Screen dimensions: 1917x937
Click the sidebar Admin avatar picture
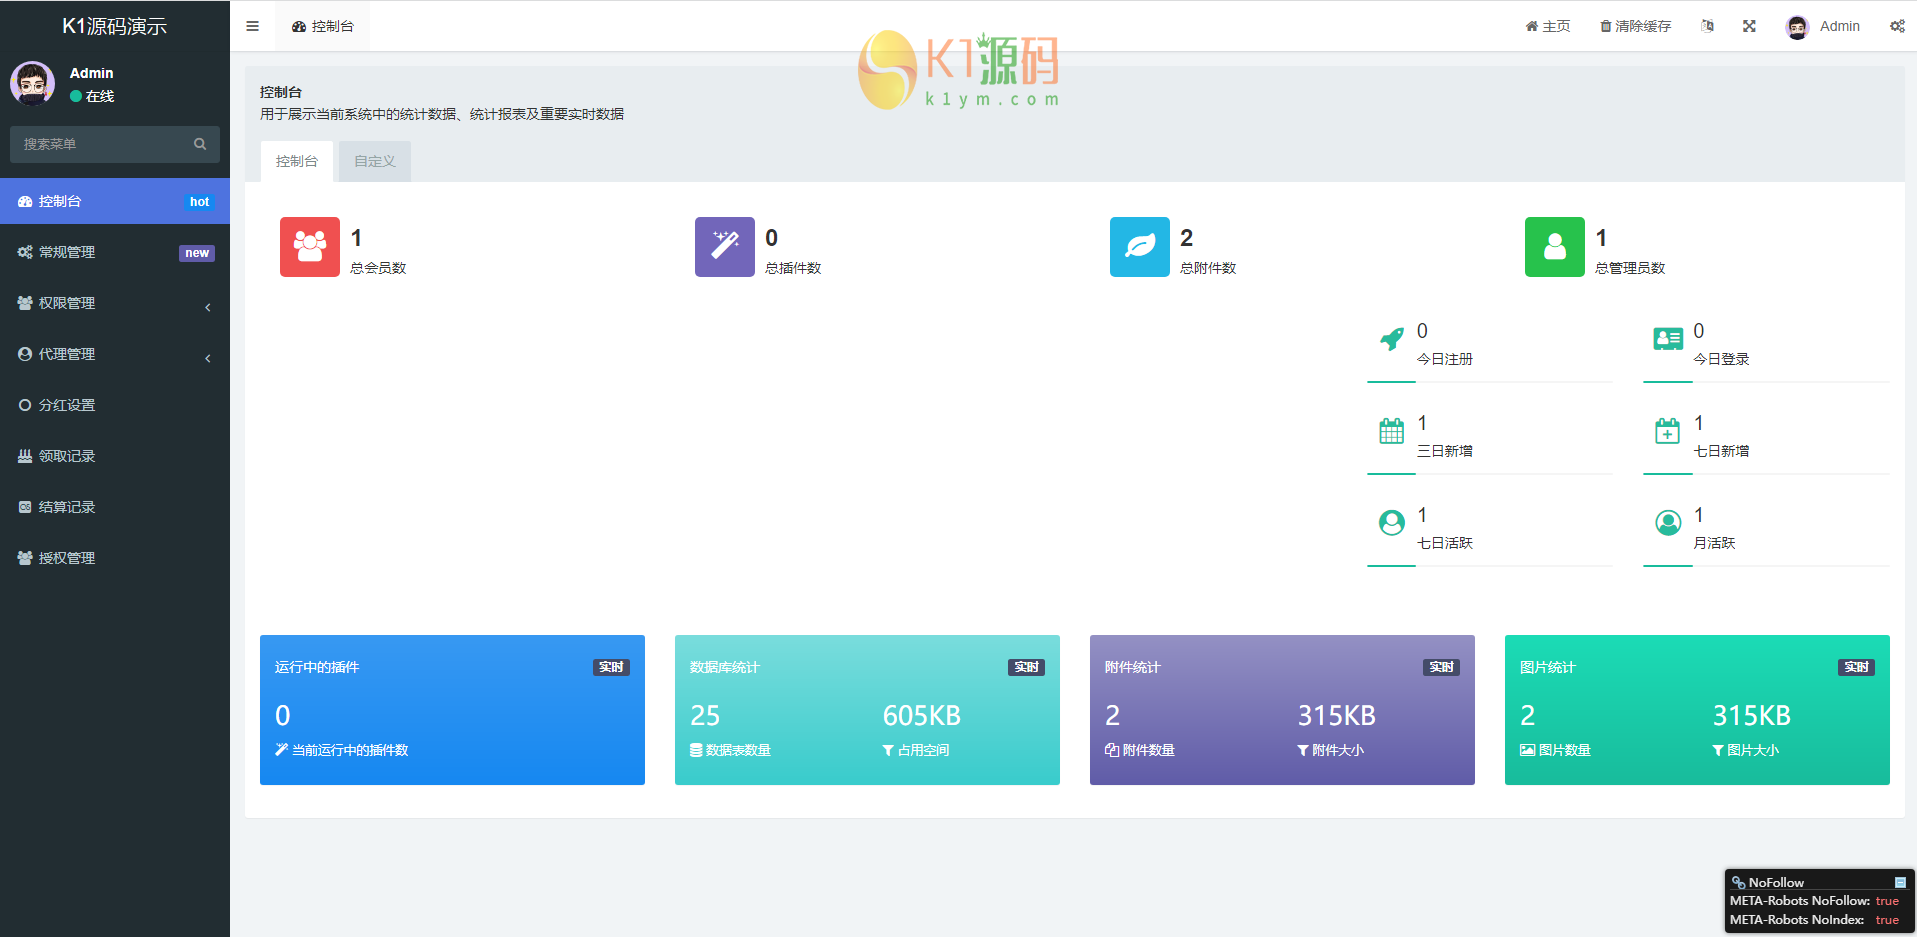(x=33, y=84)
